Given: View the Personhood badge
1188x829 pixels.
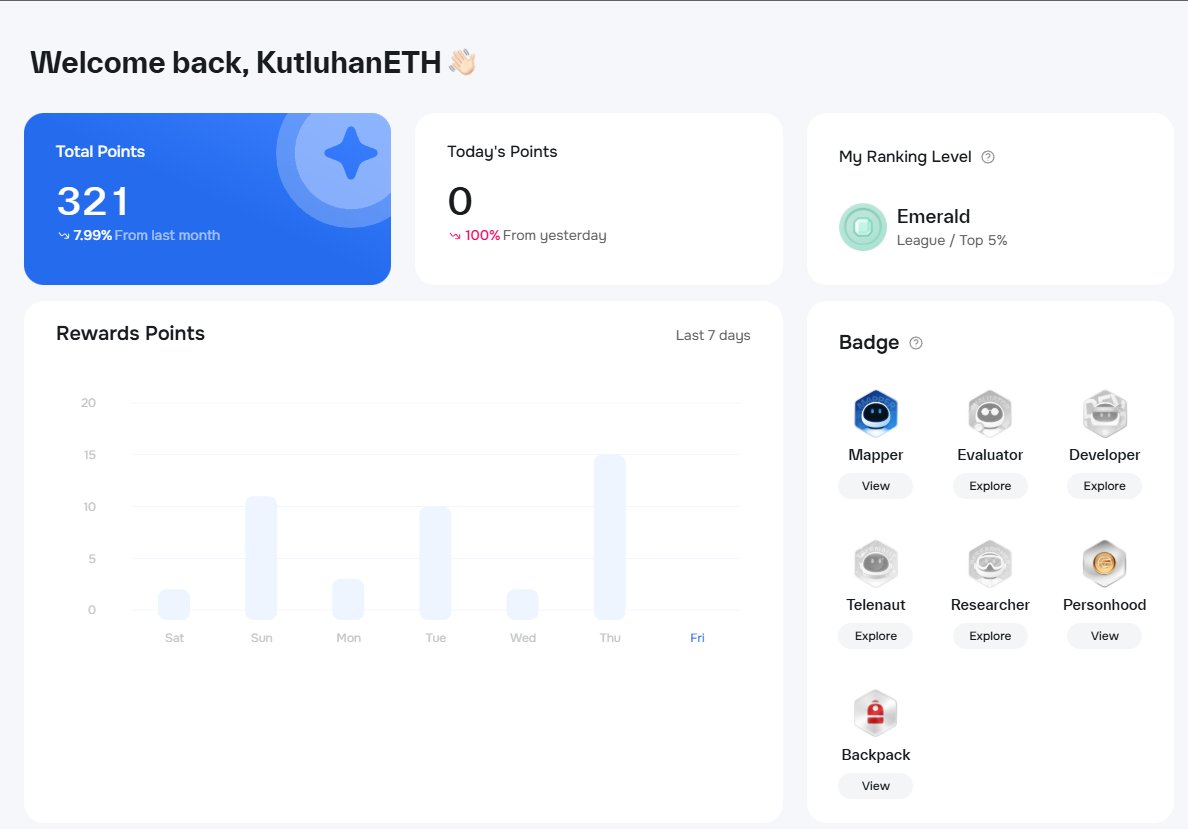Looking at the screenshot, I should click(x=1105, y=636).
